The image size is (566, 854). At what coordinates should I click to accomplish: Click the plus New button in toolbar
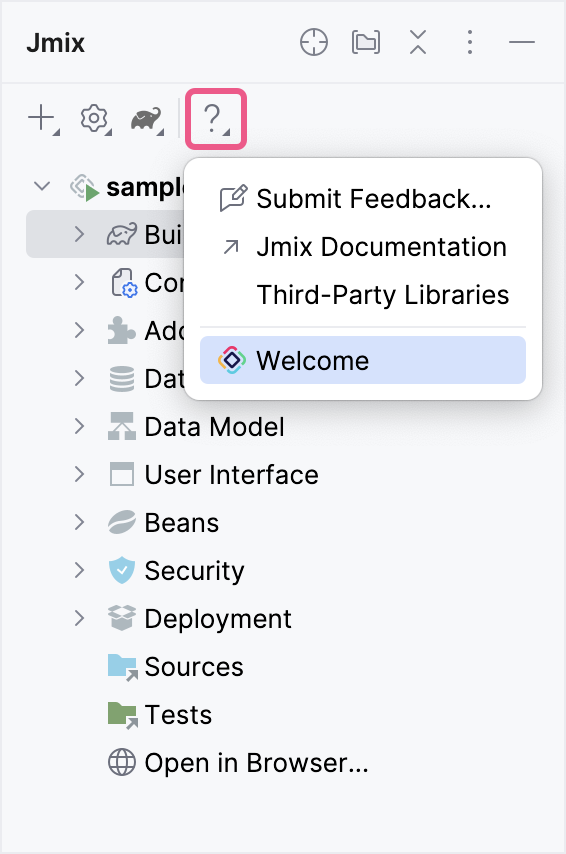[x=44, y=119]
